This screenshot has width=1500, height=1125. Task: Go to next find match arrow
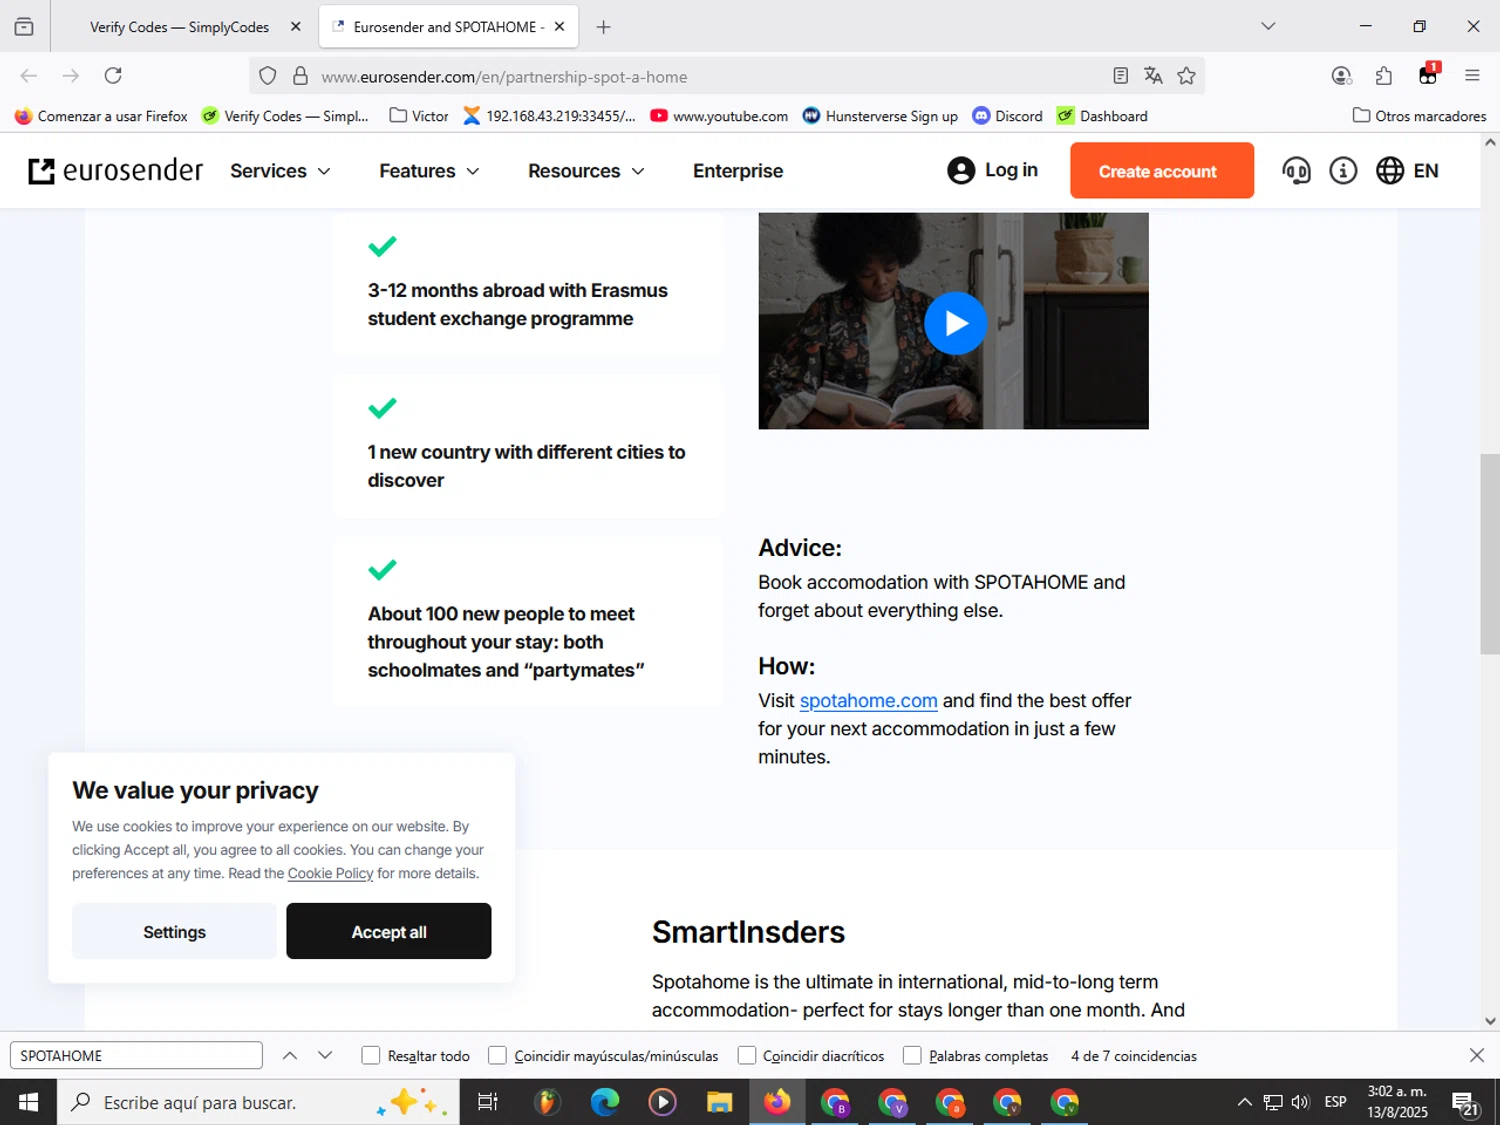(x=325, y=1055)
